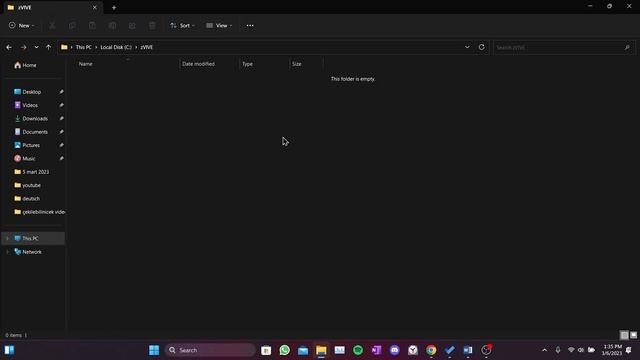Go back with the back arrow
This screenshot has width=640, height=360.
point(9,47)
